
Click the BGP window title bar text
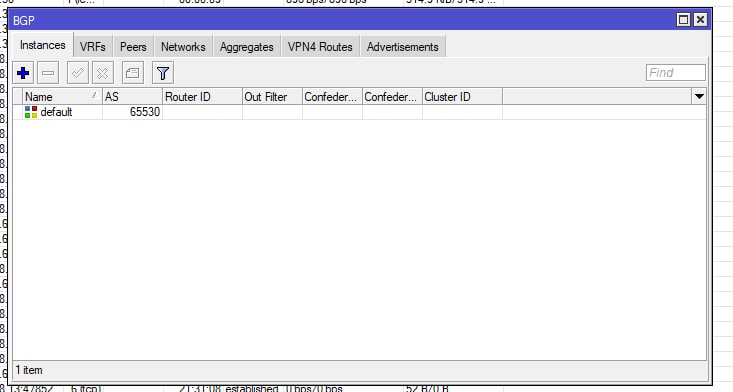(x=23, y=21)
